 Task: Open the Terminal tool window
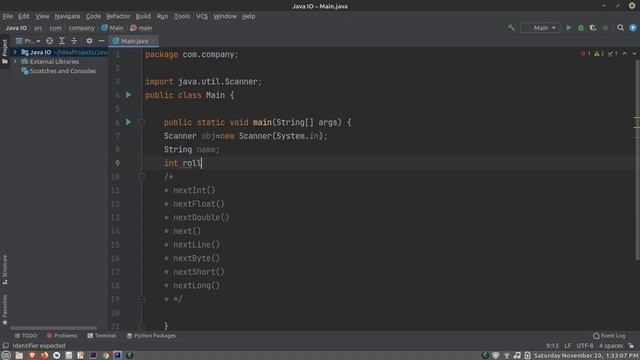click(102, 336)
